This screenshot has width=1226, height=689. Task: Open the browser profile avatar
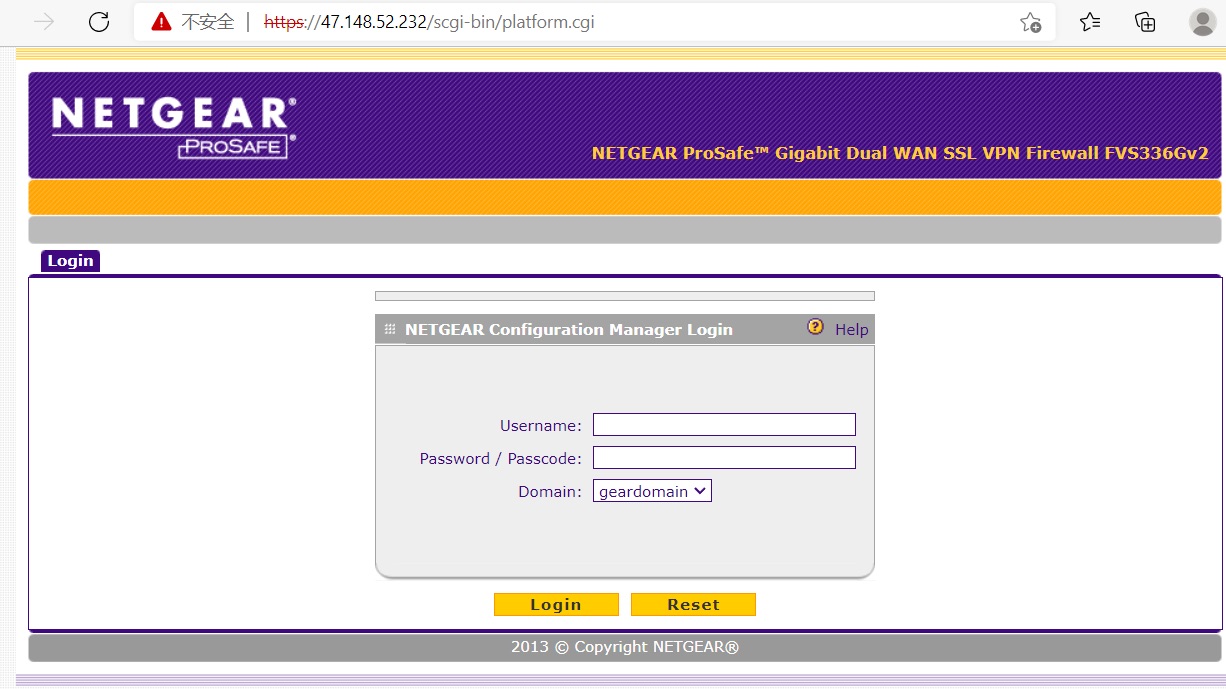pyautogui.click(x=1202, y=22)
